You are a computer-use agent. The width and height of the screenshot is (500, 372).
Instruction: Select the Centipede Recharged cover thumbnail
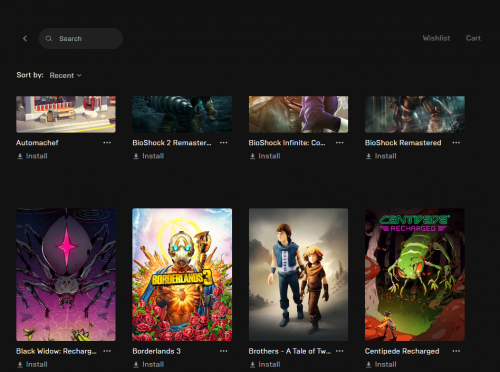415,275
